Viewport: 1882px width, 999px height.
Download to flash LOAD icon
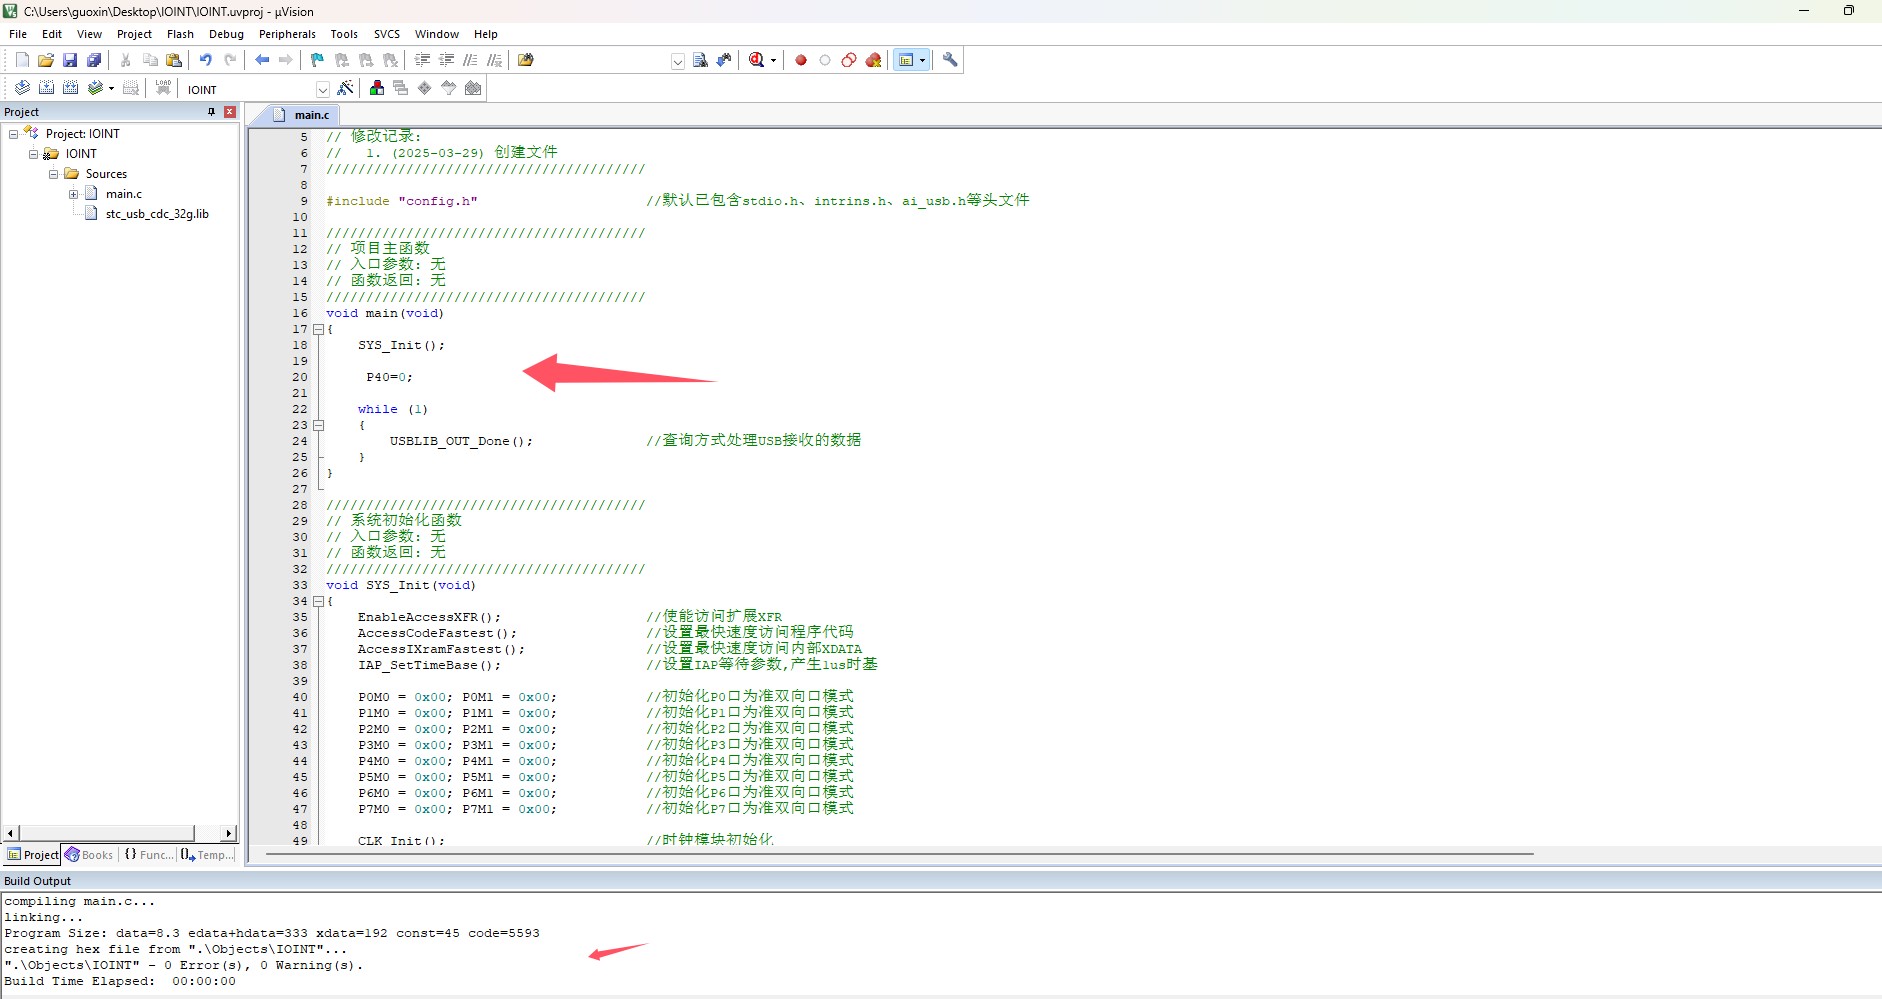point(163,88)
